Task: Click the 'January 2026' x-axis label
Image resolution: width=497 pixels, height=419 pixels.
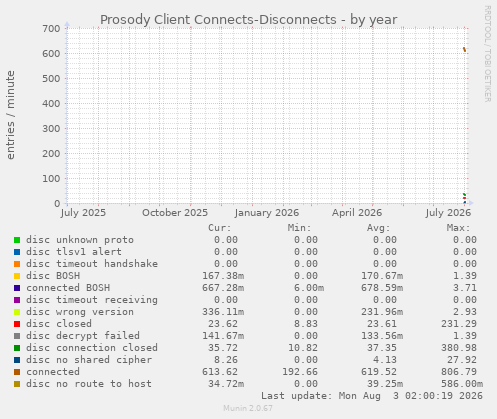Action: 267,213
